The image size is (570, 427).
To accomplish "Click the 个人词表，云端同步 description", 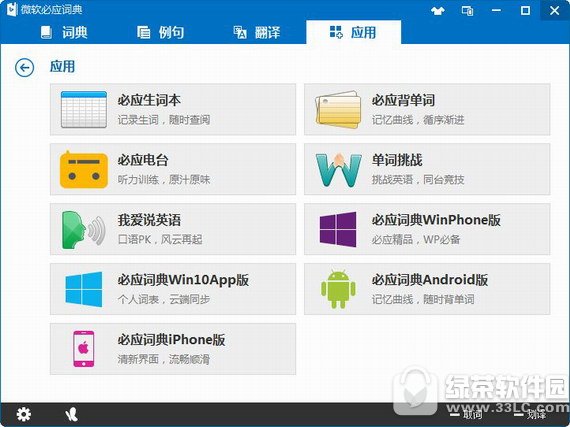I will pos(164,299).
